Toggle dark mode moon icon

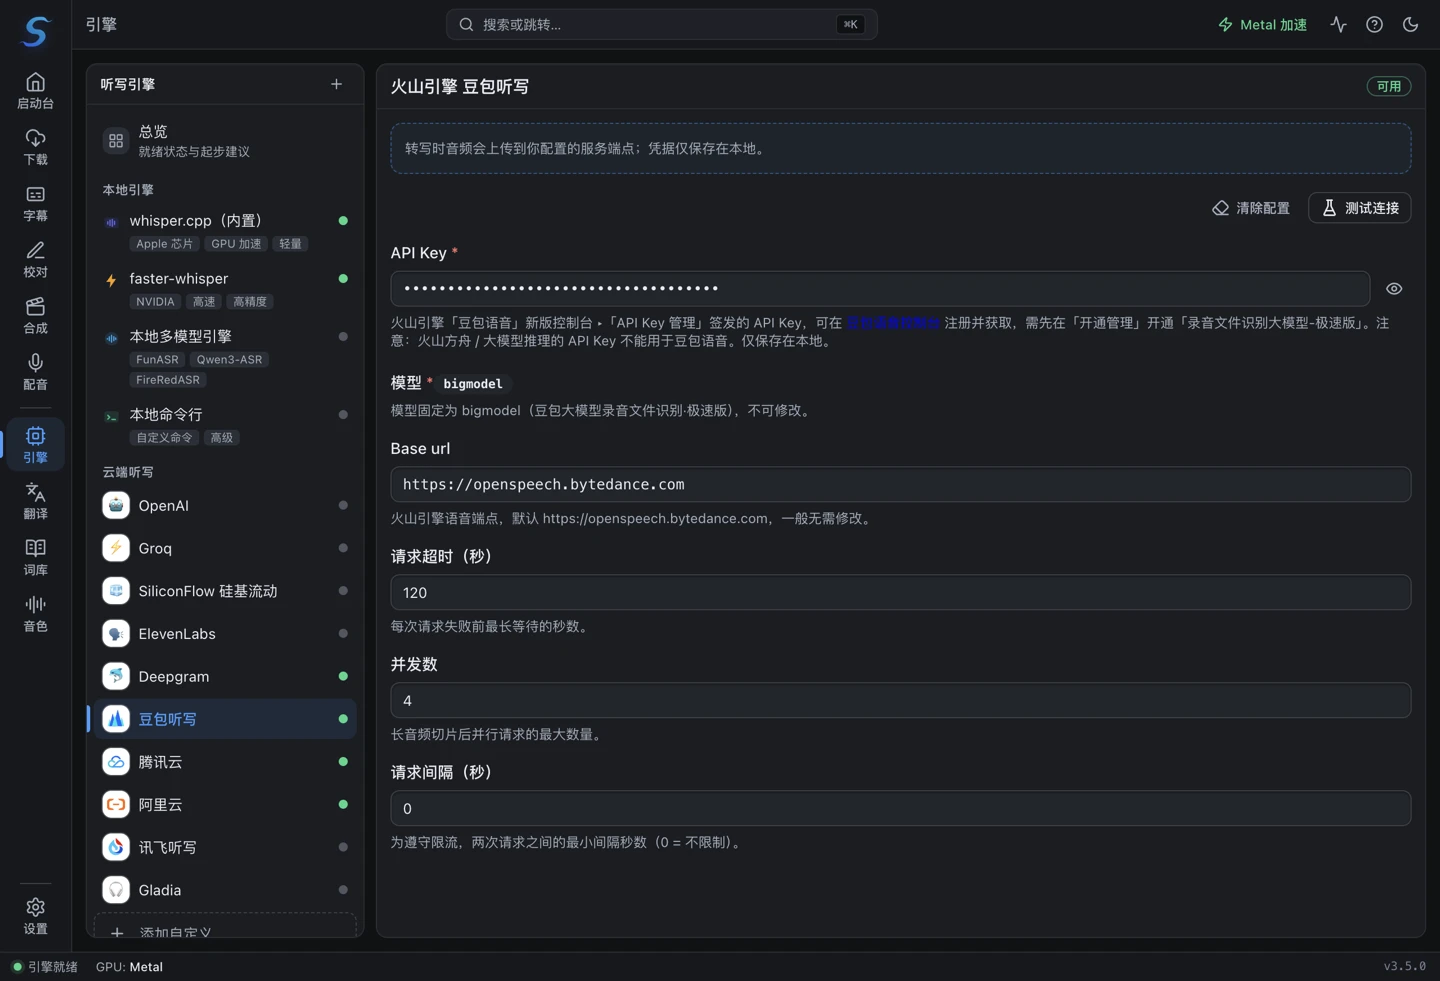[1411, 24]
